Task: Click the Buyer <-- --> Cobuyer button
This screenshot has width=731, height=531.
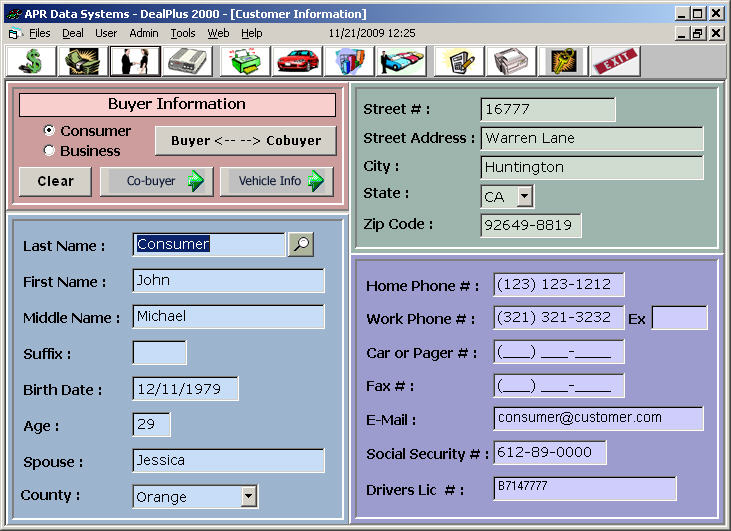Action: coord(245,141)
